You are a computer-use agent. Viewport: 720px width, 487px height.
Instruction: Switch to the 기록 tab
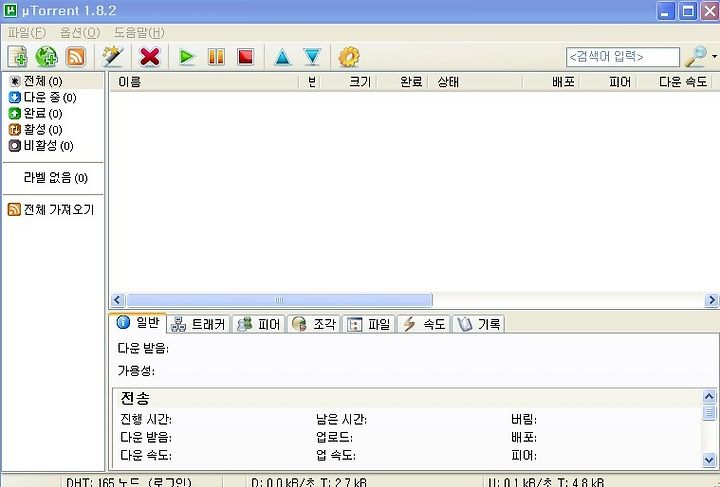tap(478, 324)
